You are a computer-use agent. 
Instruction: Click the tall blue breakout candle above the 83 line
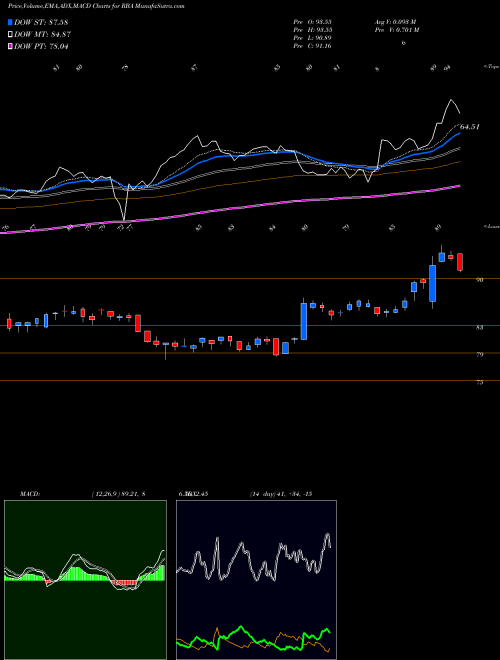tap(303, 321)
